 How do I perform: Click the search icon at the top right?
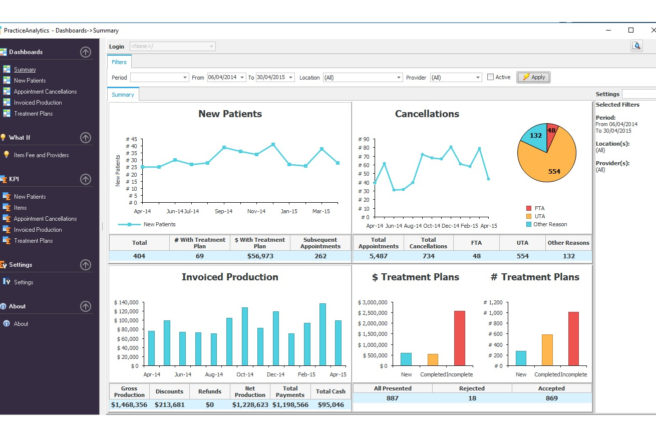tap(636, 46)
